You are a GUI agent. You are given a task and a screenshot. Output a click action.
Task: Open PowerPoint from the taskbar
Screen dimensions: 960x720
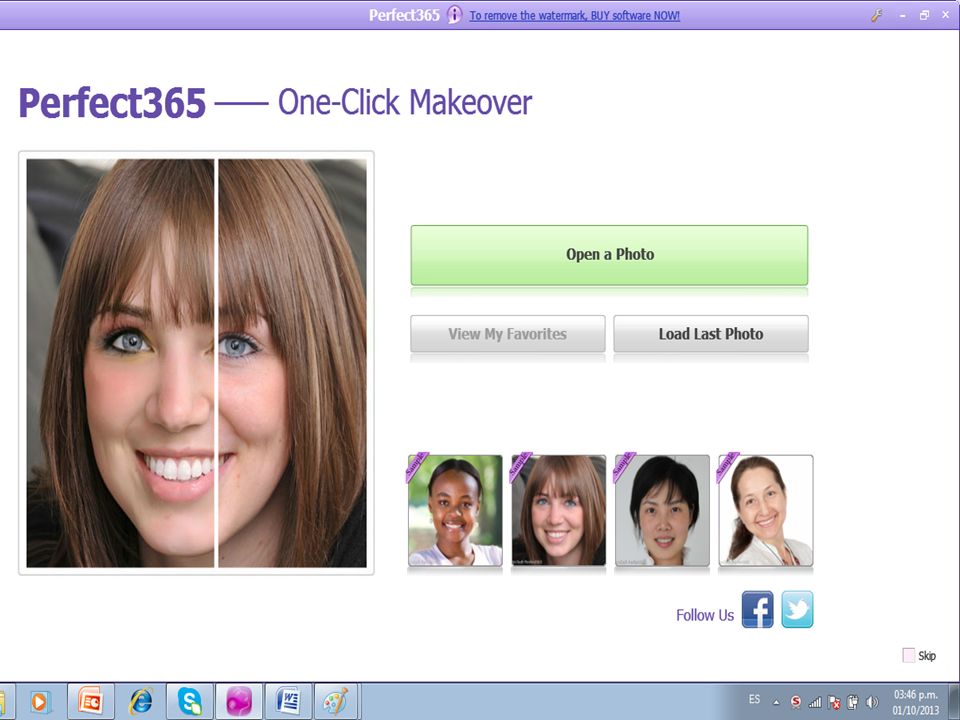[x=91, y=702]
